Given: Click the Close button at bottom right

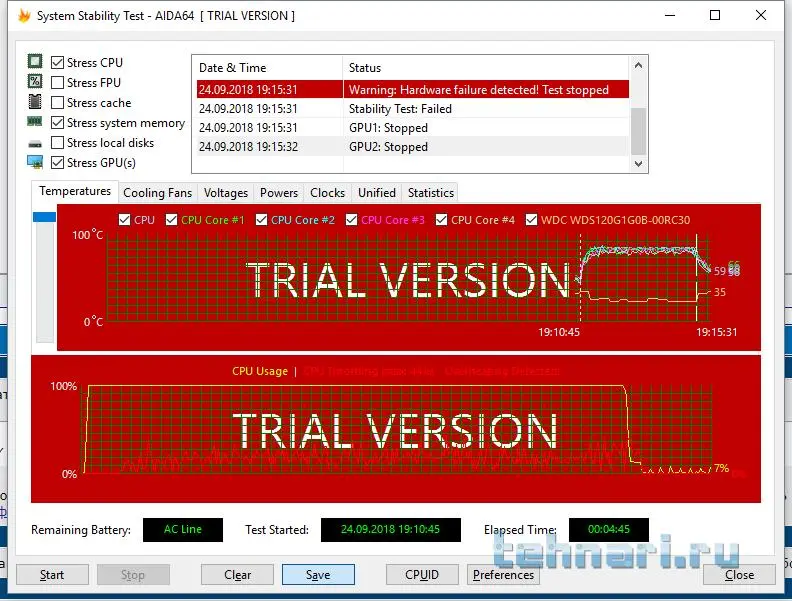Looking at the screenshot, I should 739,575.
